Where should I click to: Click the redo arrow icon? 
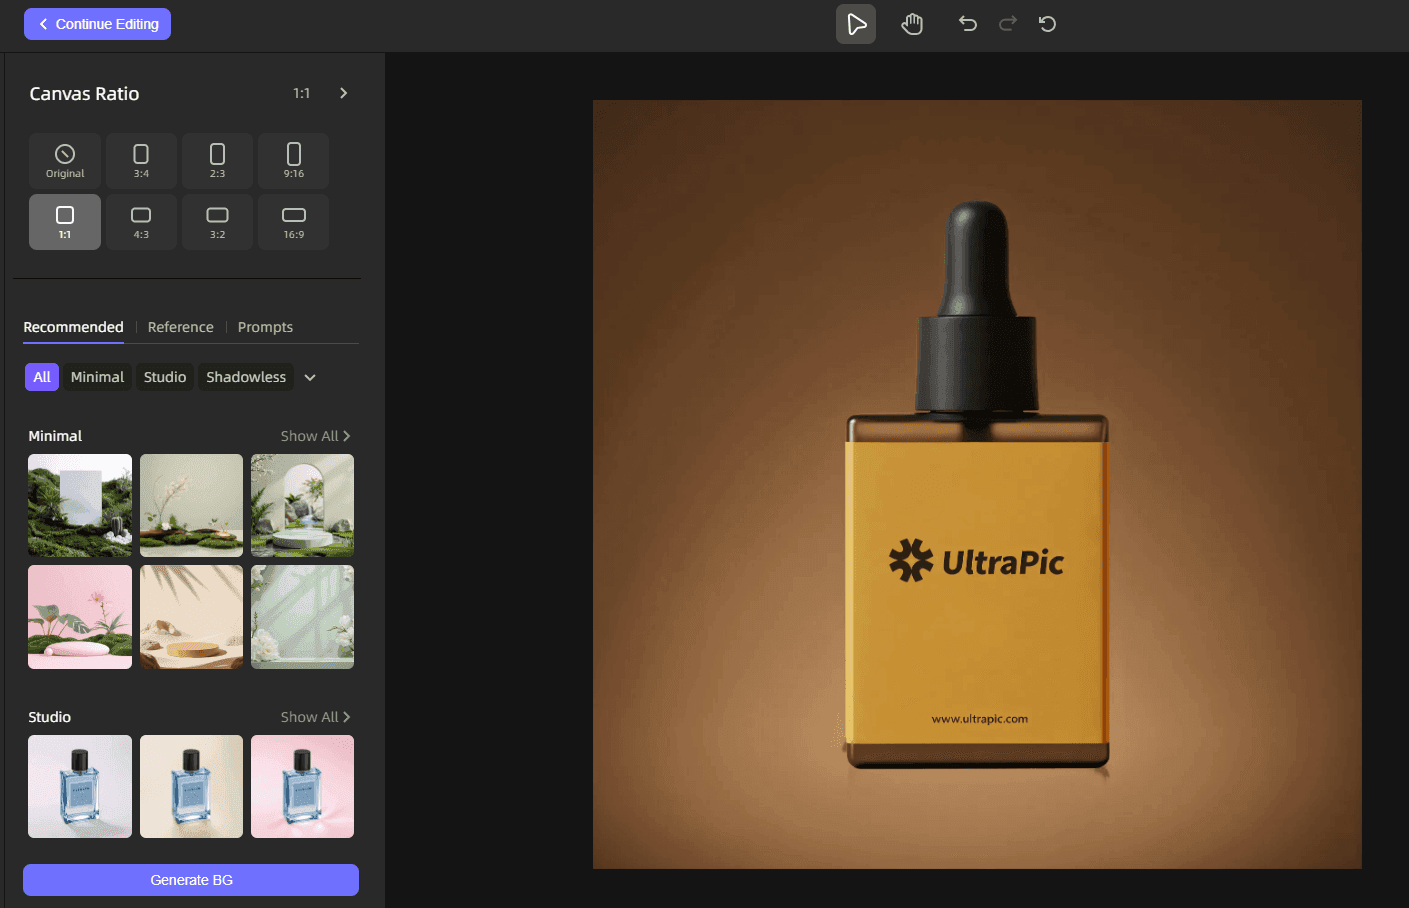coord(1007,23)
